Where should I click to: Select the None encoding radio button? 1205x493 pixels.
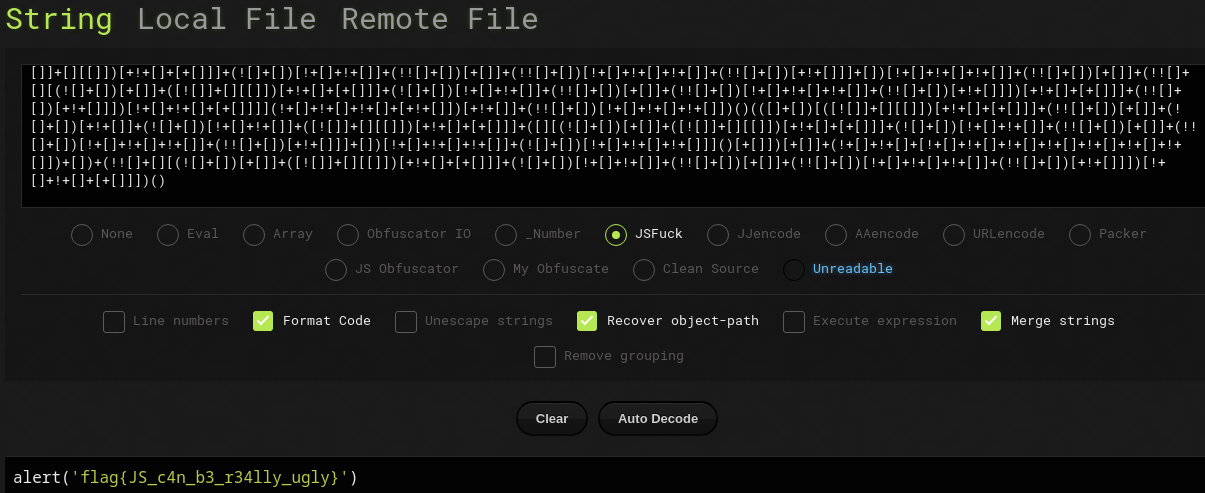(x=82, y=234)
